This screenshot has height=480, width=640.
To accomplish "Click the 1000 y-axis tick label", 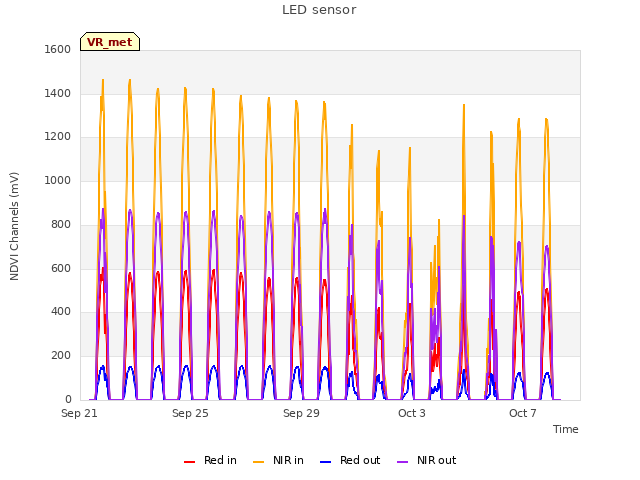I will tap(58, 180).
